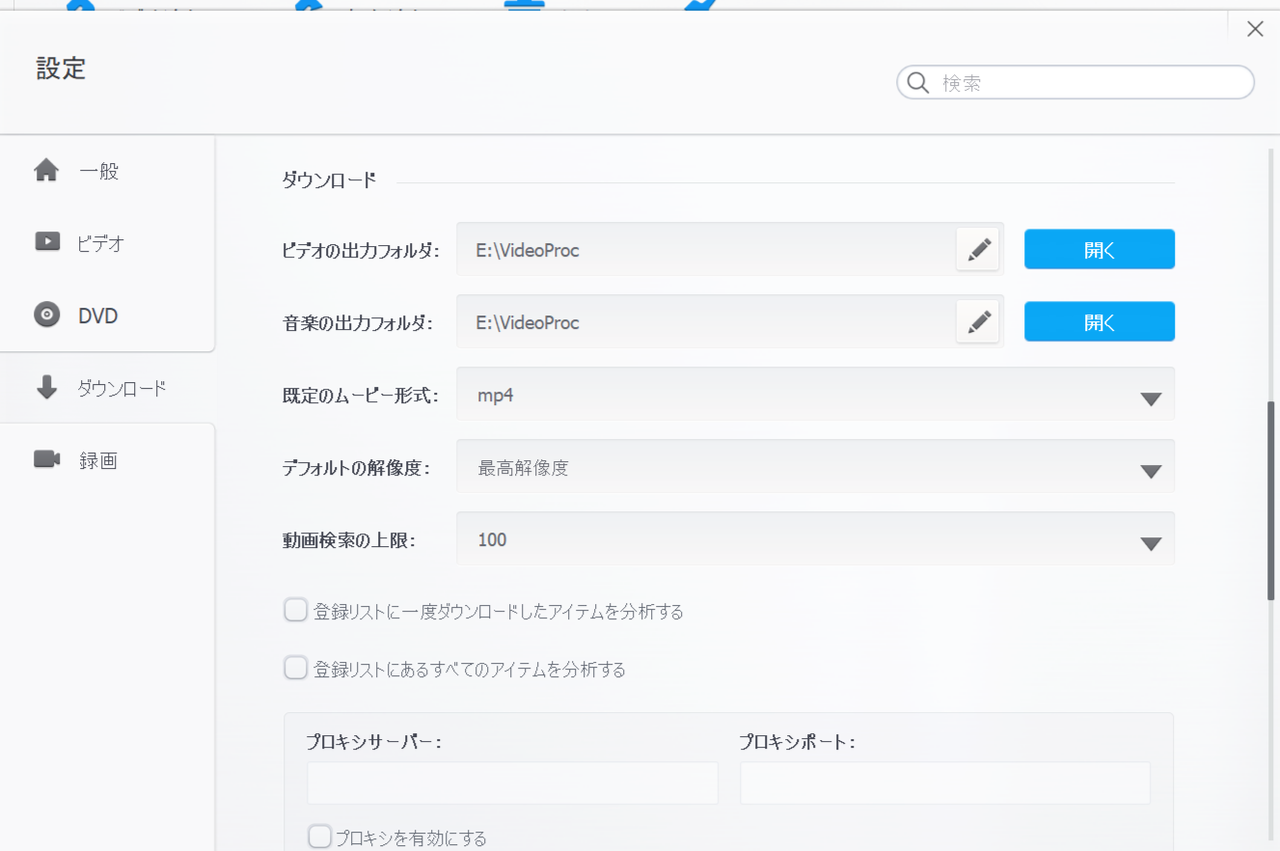Click the magnifier icon in search box
The width and height of the screenshot is (1280, 851).
918,83
